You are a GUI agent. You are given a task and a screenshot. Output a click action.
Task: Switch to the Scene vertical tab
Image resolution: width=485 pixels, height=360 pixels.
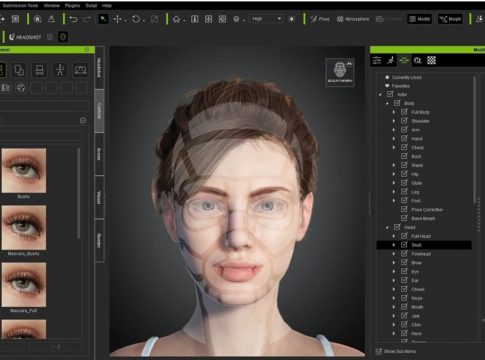[99, 154]
